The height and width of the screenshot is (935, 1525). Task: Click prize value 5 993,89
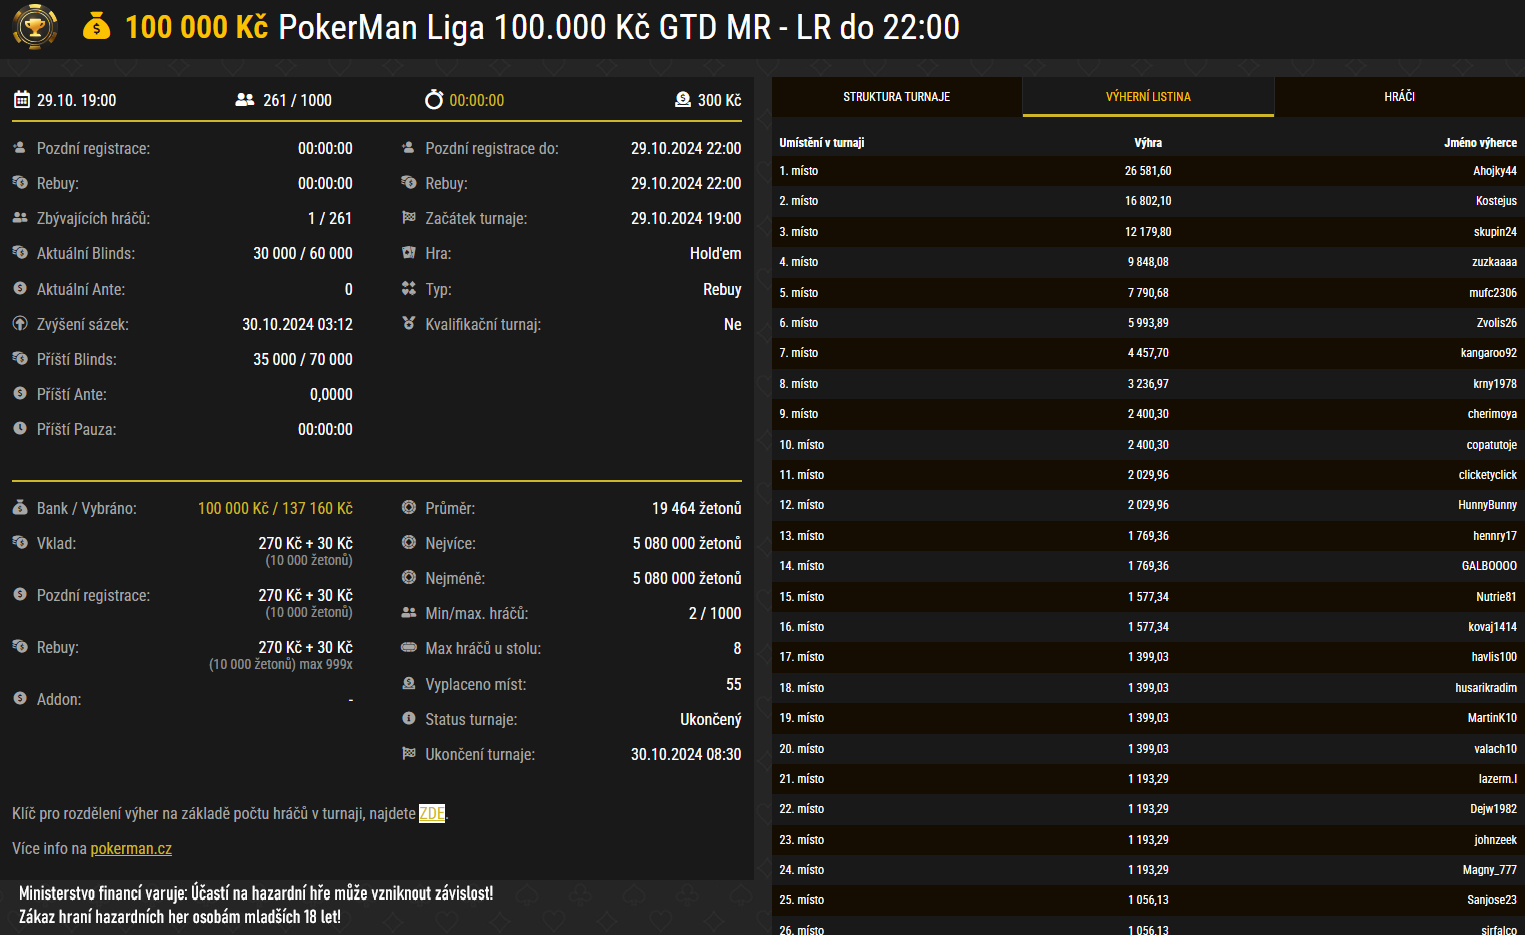point(1148,323)
